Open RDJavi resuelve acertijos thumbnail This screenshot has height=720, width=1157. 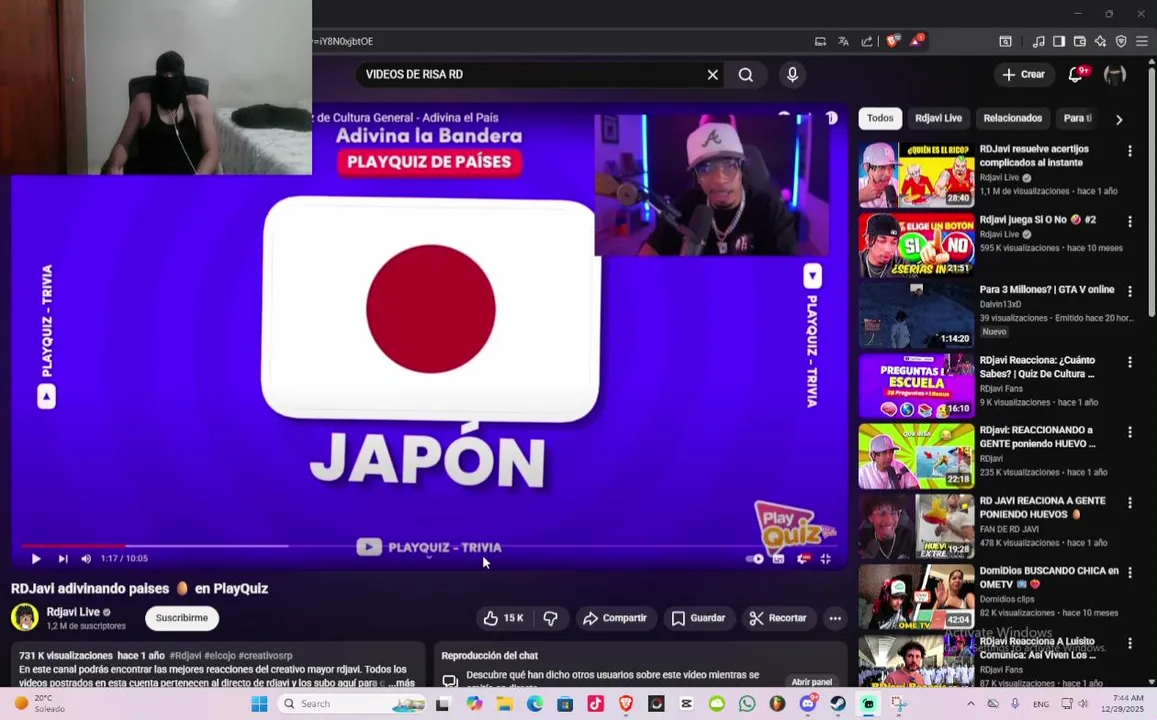click(916, 175)
